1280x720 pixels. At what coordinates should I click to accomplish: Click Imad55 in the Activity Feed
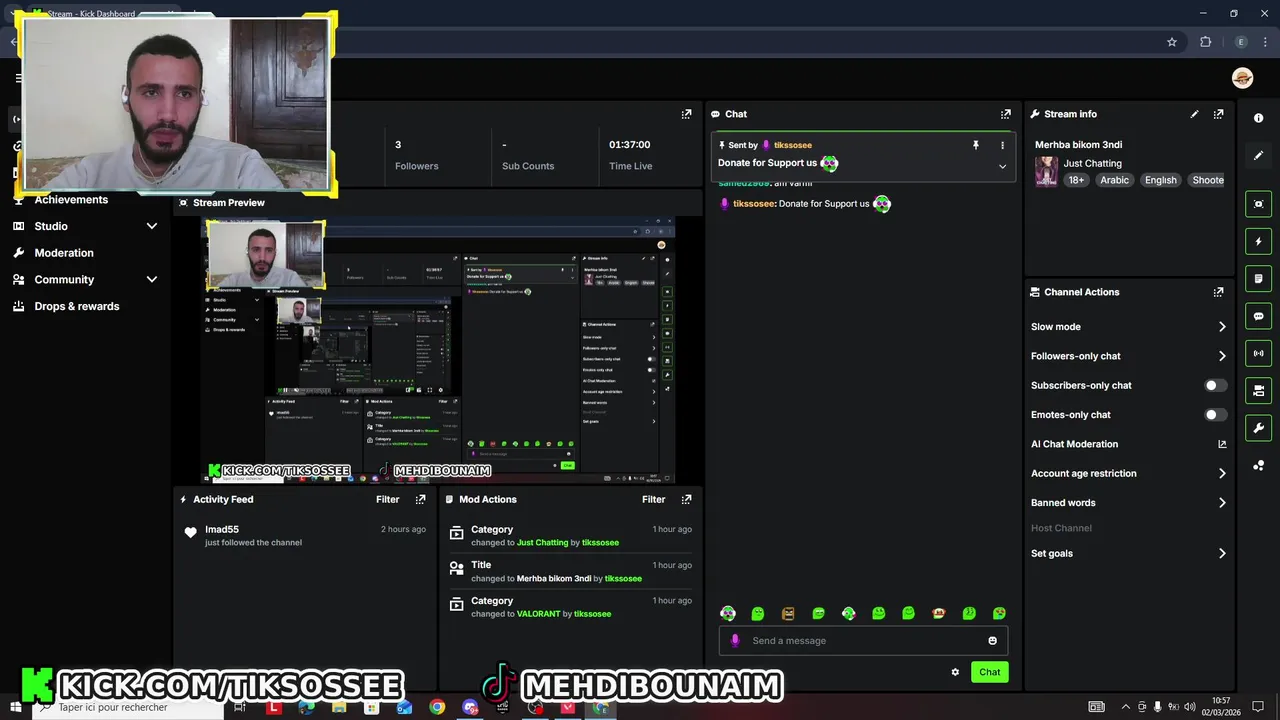[222, 529]
